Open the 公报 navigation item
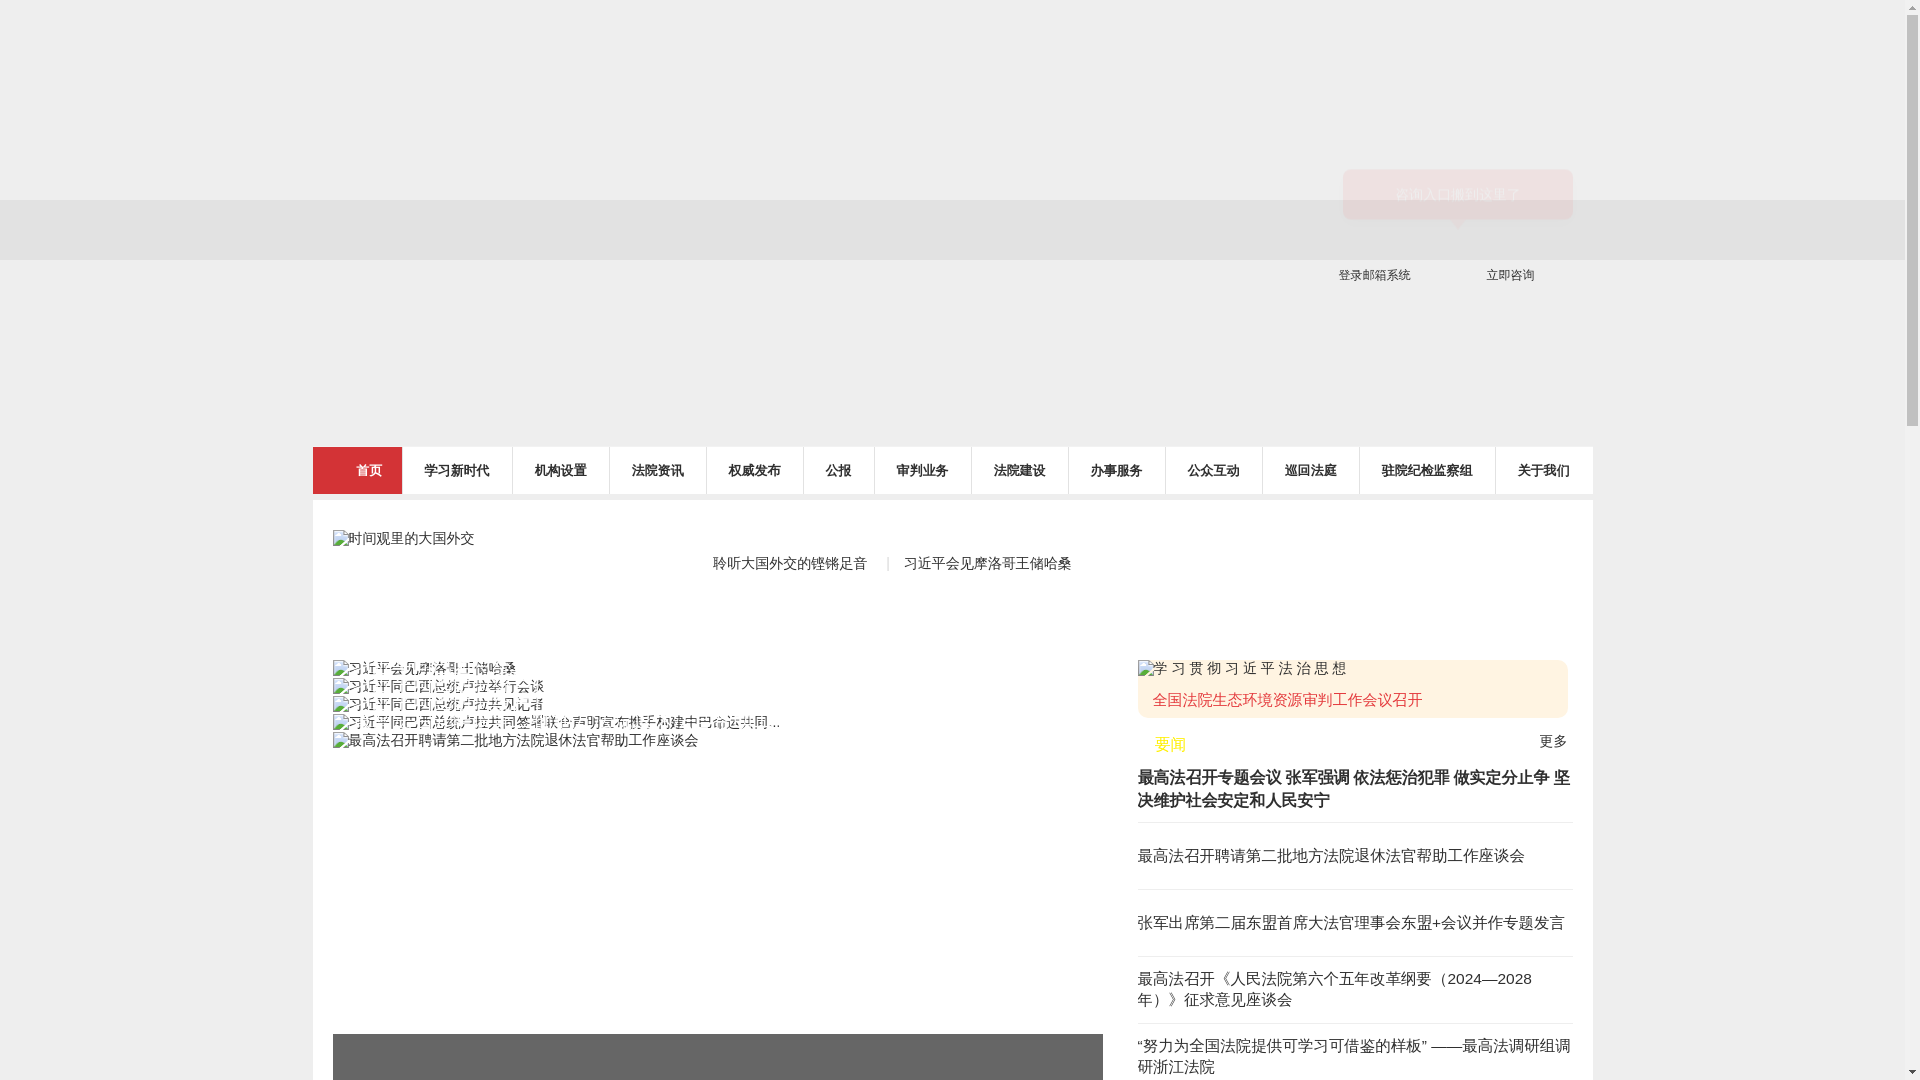The image size is (1920, 1080). [839, 470]
